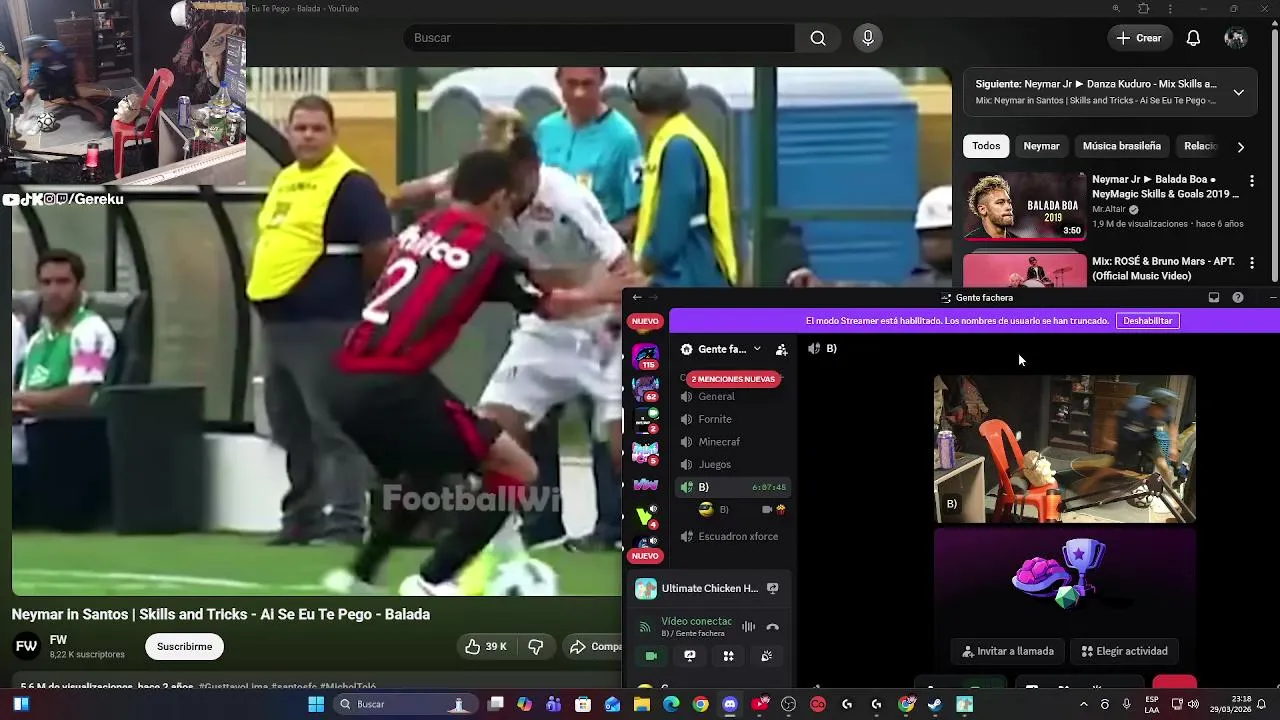Open the server icon with 5 badge
1280x720 pixels.
[646, 452]
